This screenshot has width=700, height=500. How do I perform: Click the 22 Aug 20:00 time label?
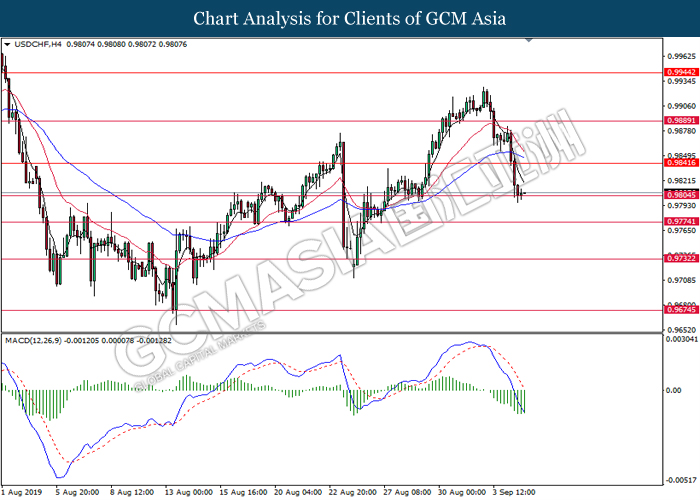(x=353, y=492)
